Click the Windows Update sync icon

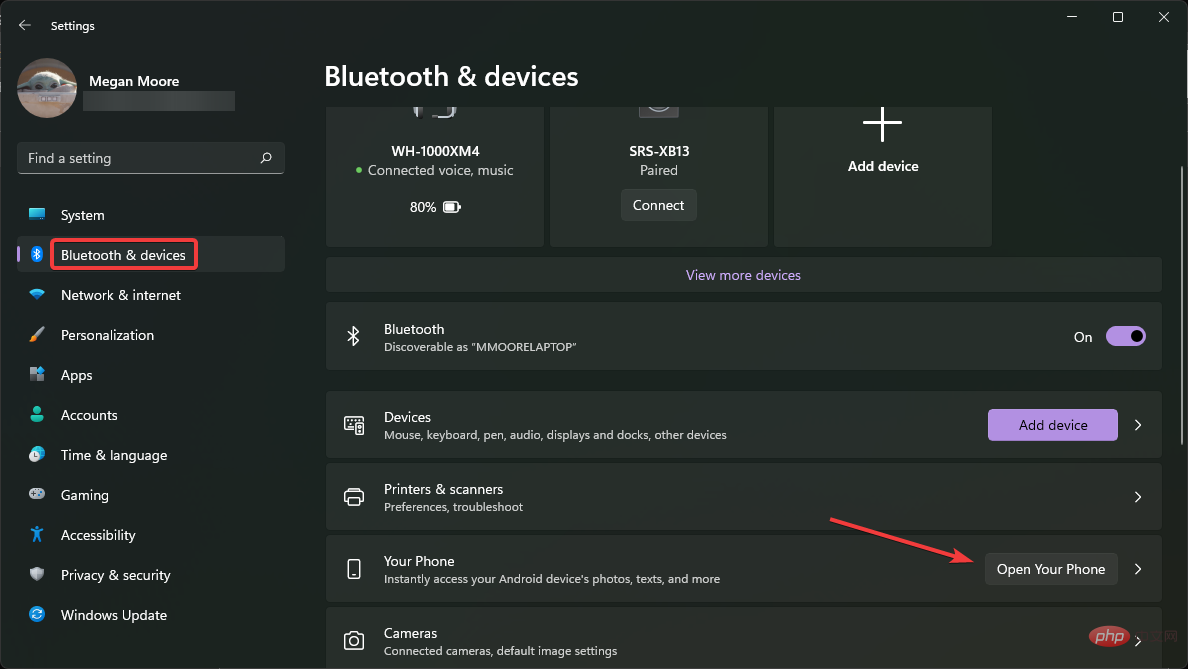36,614
